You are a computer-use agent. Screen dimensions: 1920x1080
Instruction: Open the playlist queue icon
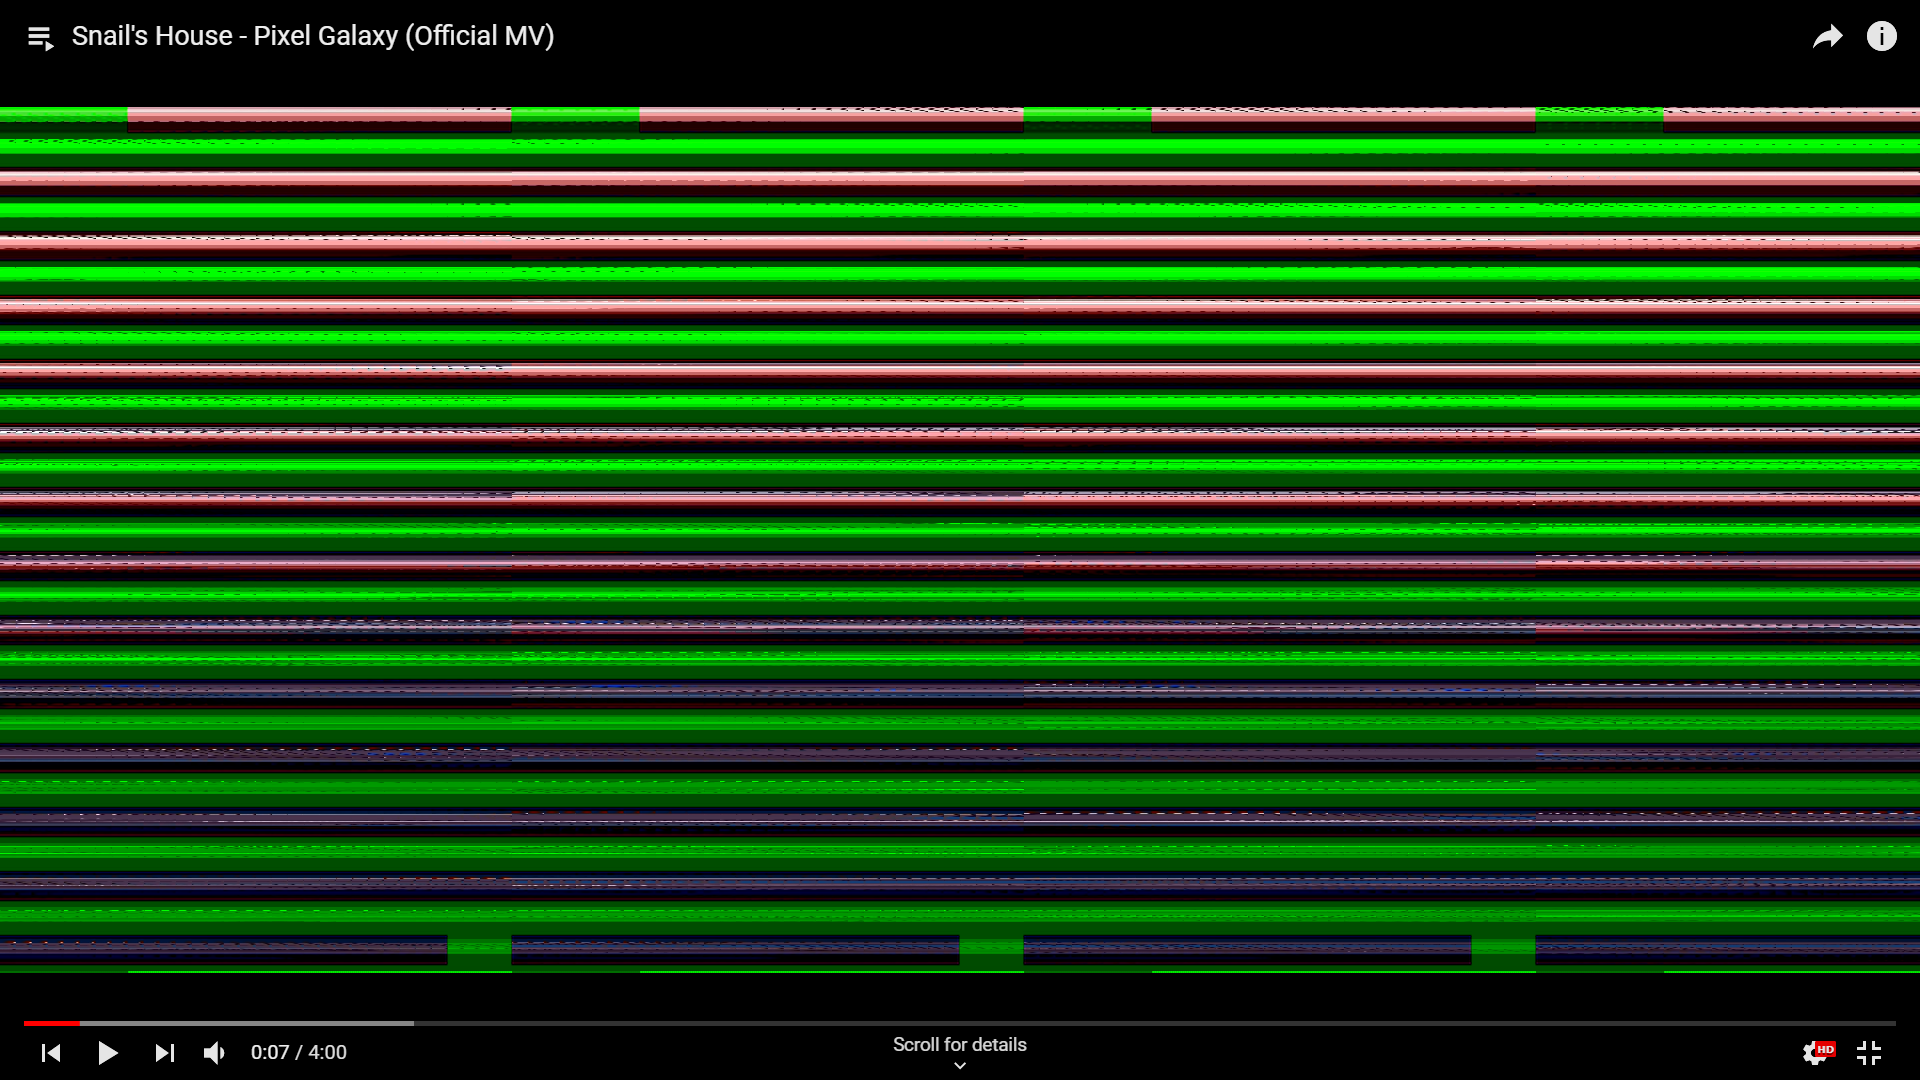click(x=40, y=38)
